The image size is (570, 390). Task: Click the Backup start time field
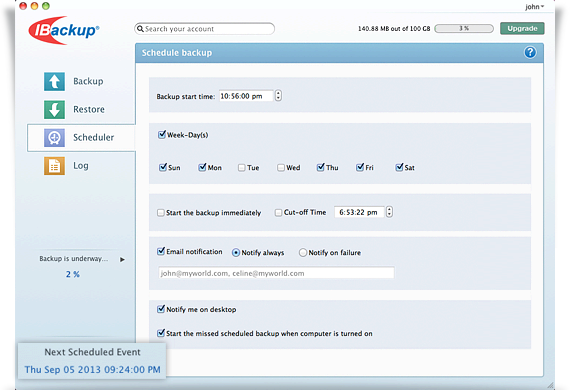(x=246, y=96)
